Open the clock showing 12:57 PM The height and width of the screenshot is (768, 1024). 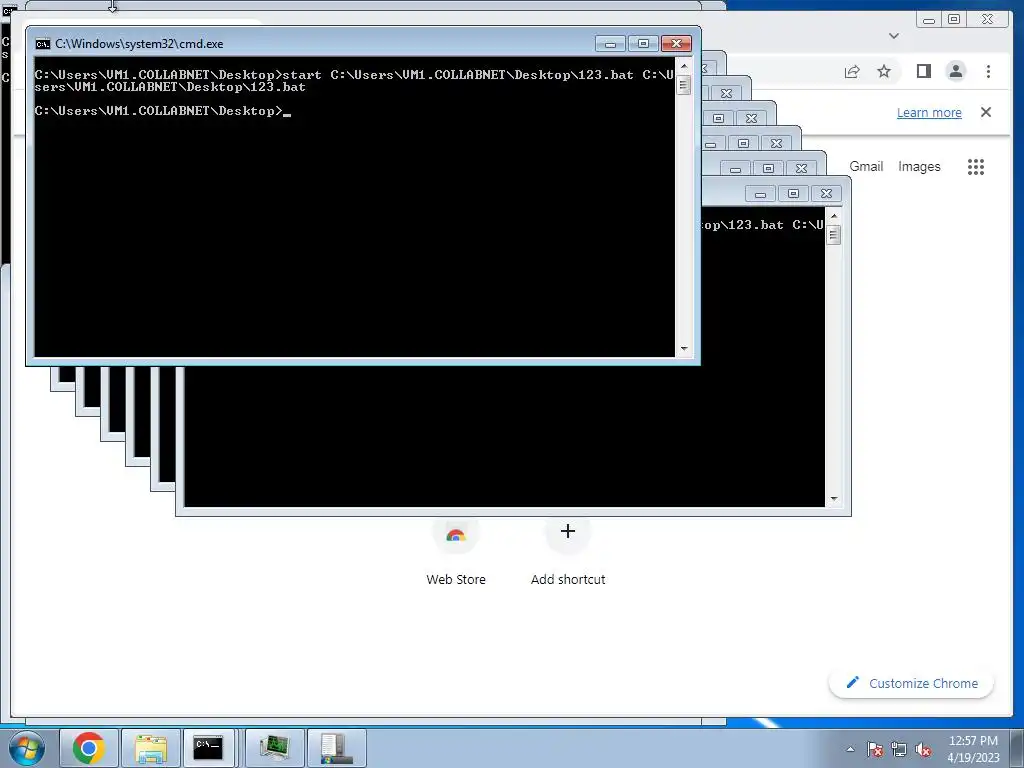tap(973, 748)
